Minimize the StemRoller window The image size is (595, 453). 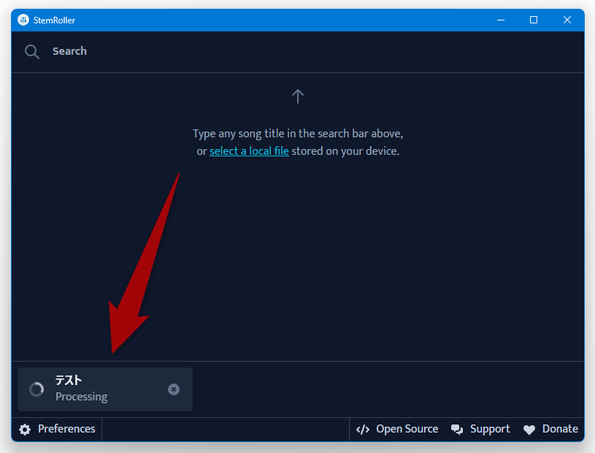(501, 20)
